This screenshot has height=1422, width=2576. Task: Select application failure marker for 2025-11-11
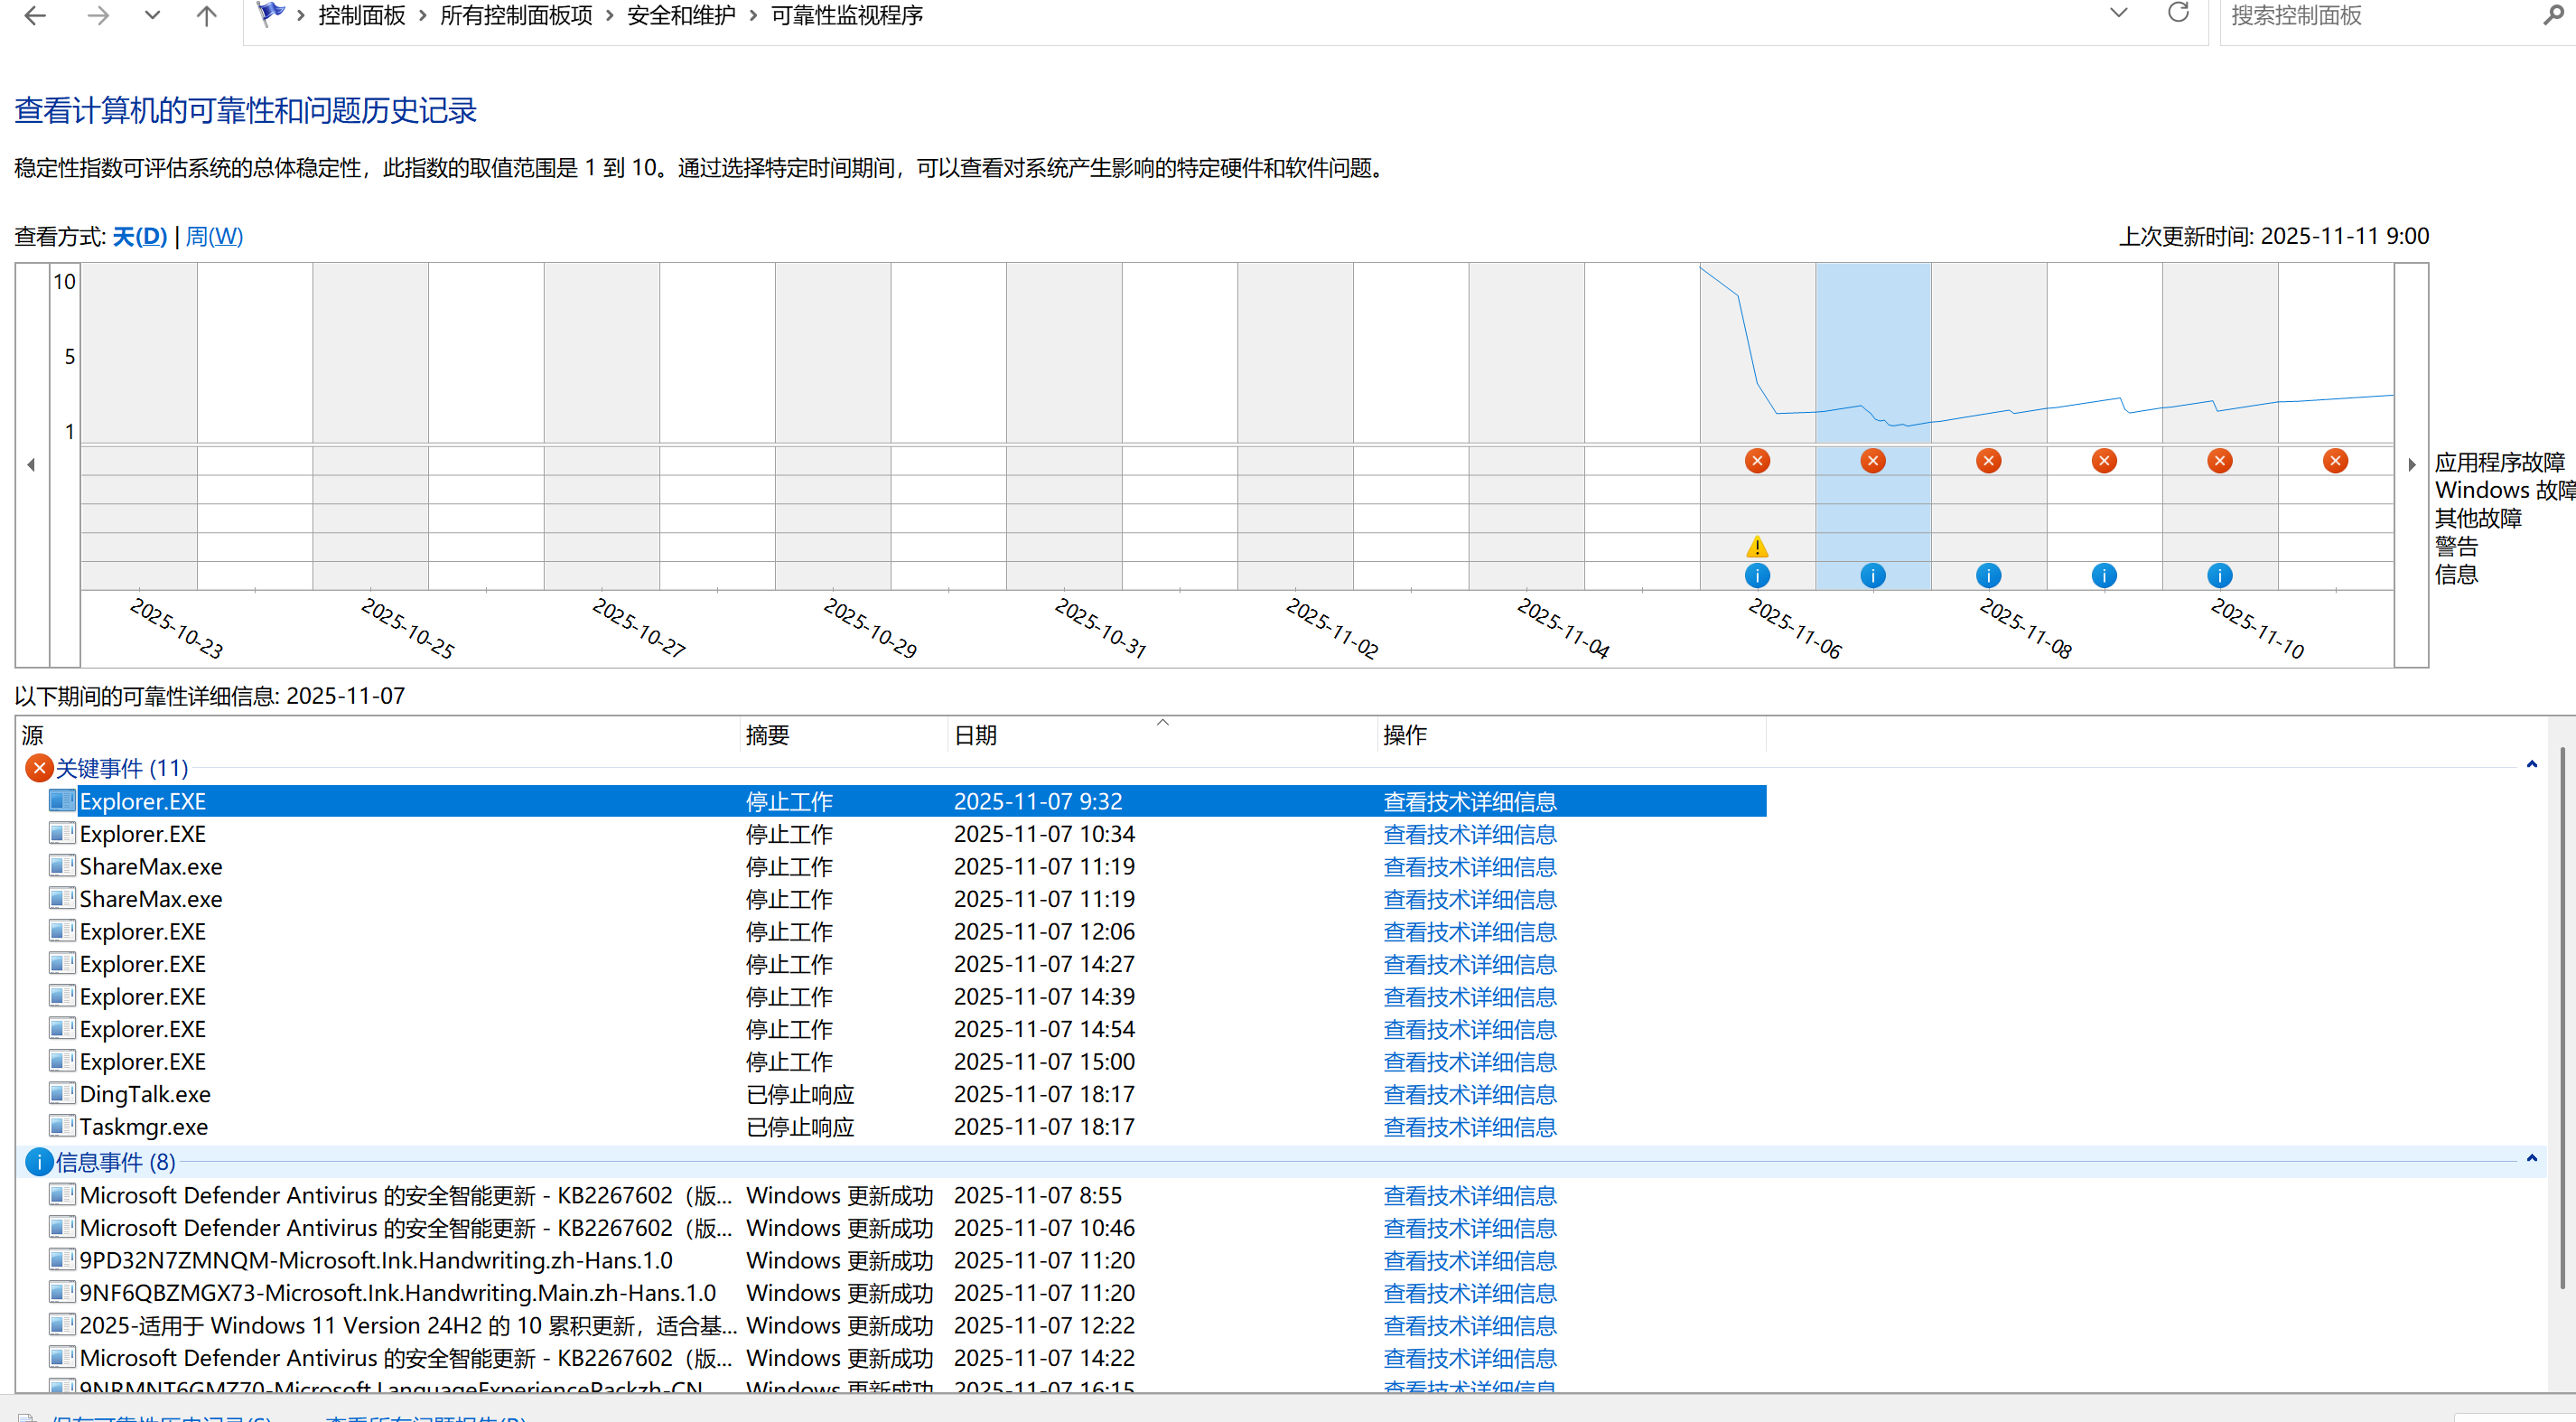click(2335, 461)
